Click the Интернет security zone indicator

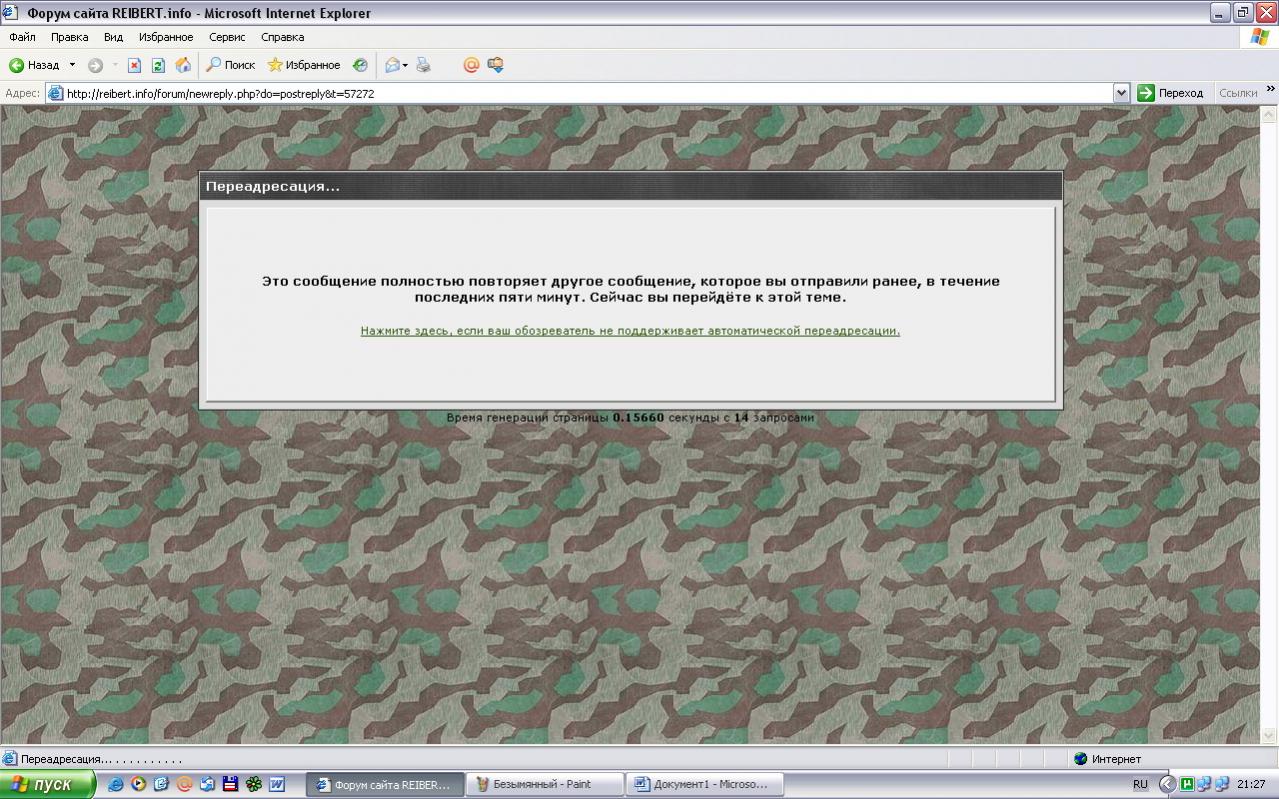[1107, 759]
